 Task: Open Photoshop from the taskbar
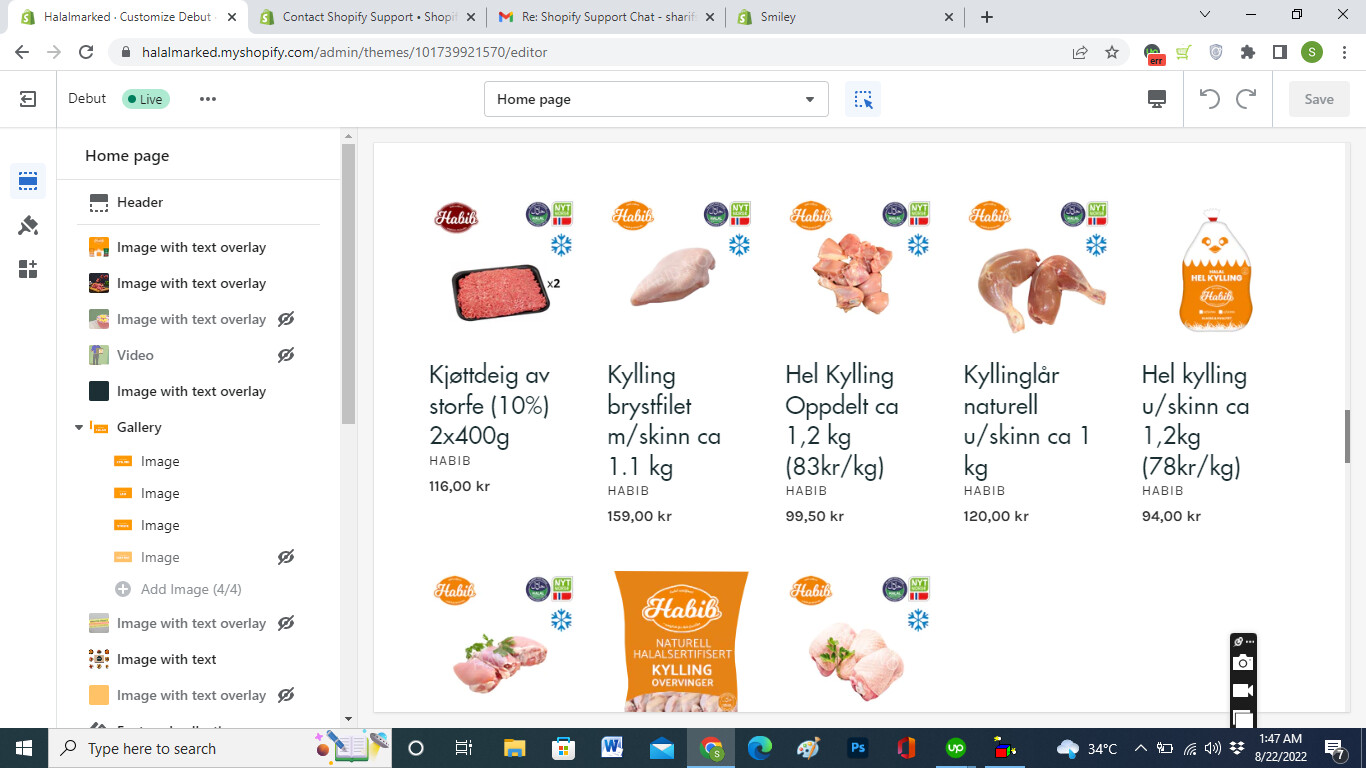point(857,748)
